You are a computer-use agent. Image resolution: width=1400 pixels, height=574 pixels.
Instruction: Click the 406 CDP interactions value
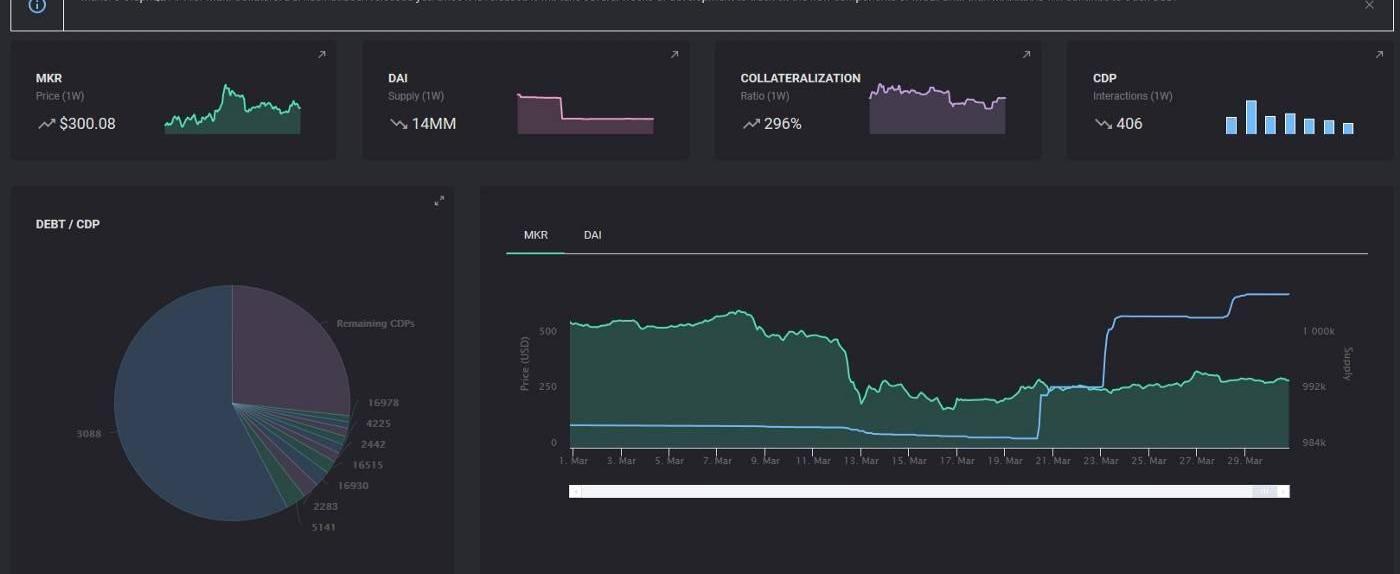point(1129,124)
